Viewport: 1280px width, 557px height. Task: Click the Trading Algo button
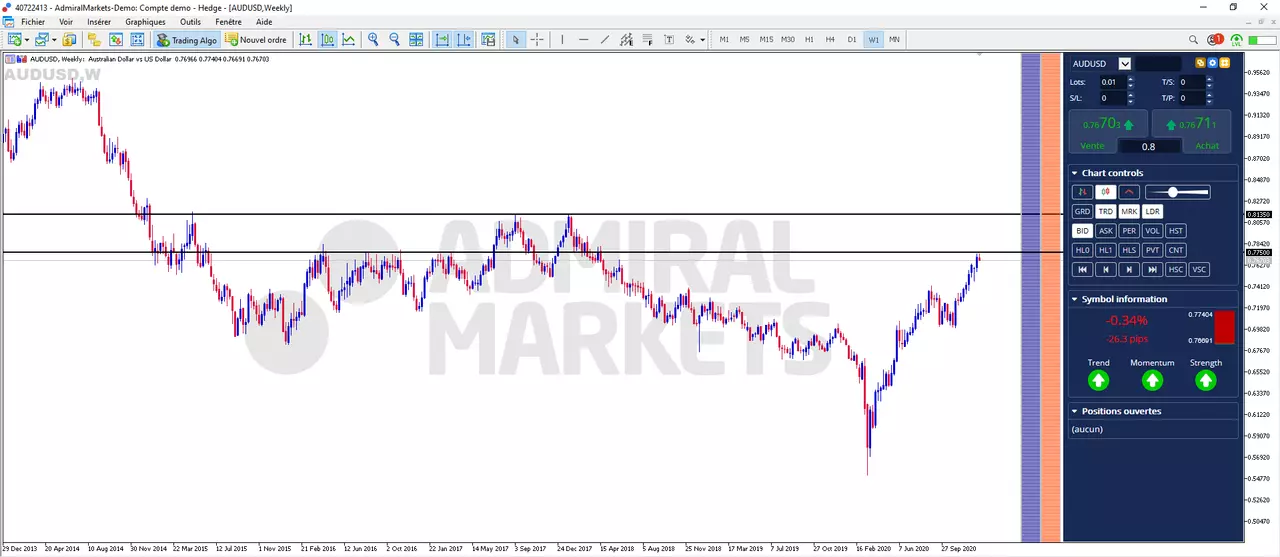pos(187,40)
